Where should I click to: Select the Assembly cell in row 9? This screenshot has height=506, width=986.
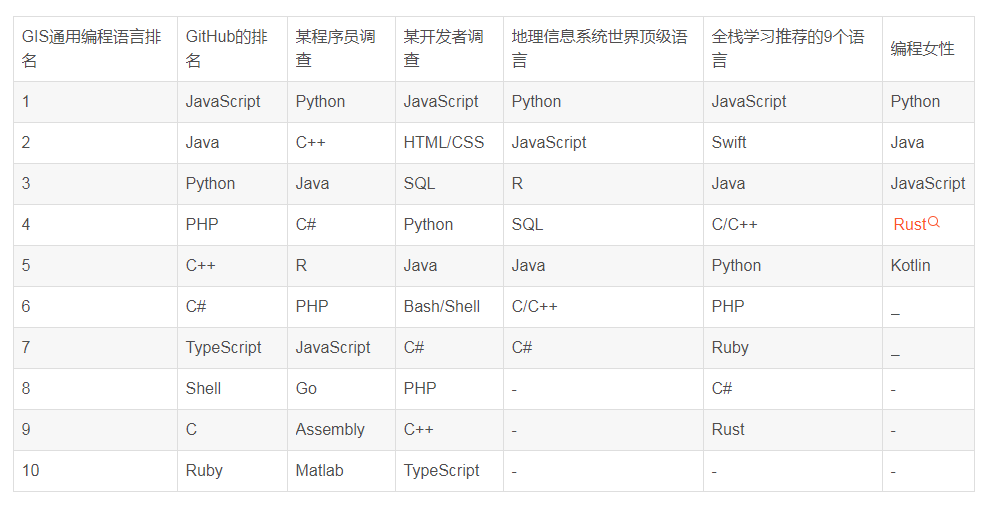pos(341,430)
